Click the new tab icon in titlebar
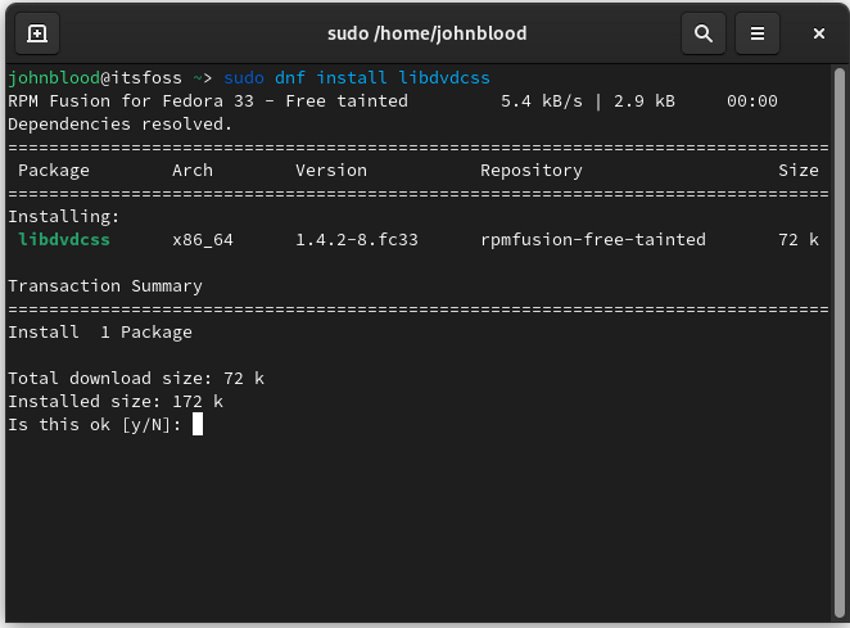The height and width of the screenshot is (628, 850). click(37, 33)
